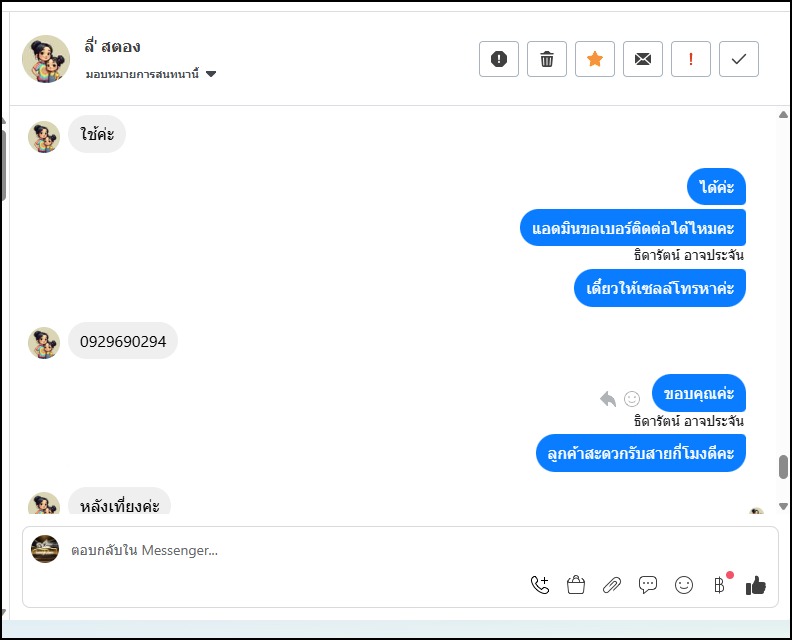This screenshot has width=792, height=640.
Task: React to ขอบคุณค่ะ message with smiley icon
Action: [632, 399]
